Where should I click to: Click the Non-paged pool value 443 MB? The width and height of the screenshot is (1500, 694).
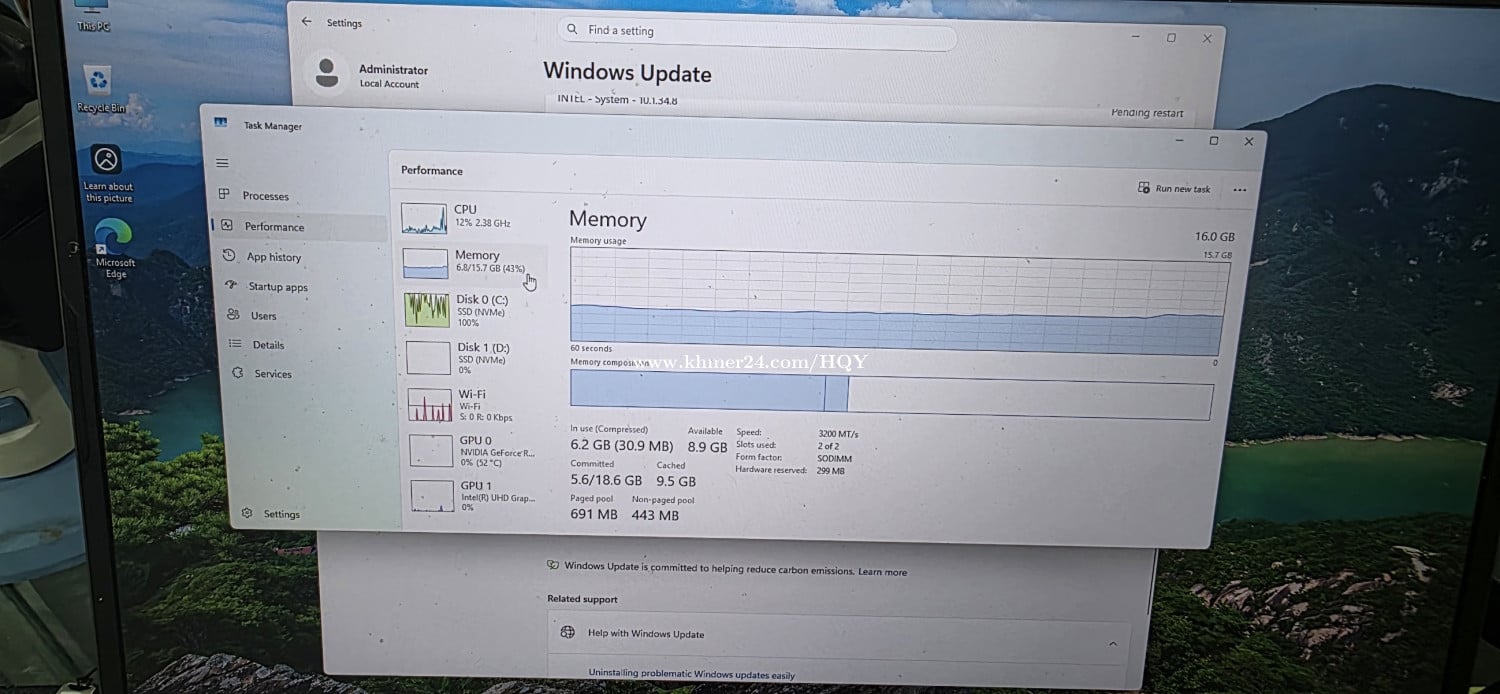click(655, 515)
